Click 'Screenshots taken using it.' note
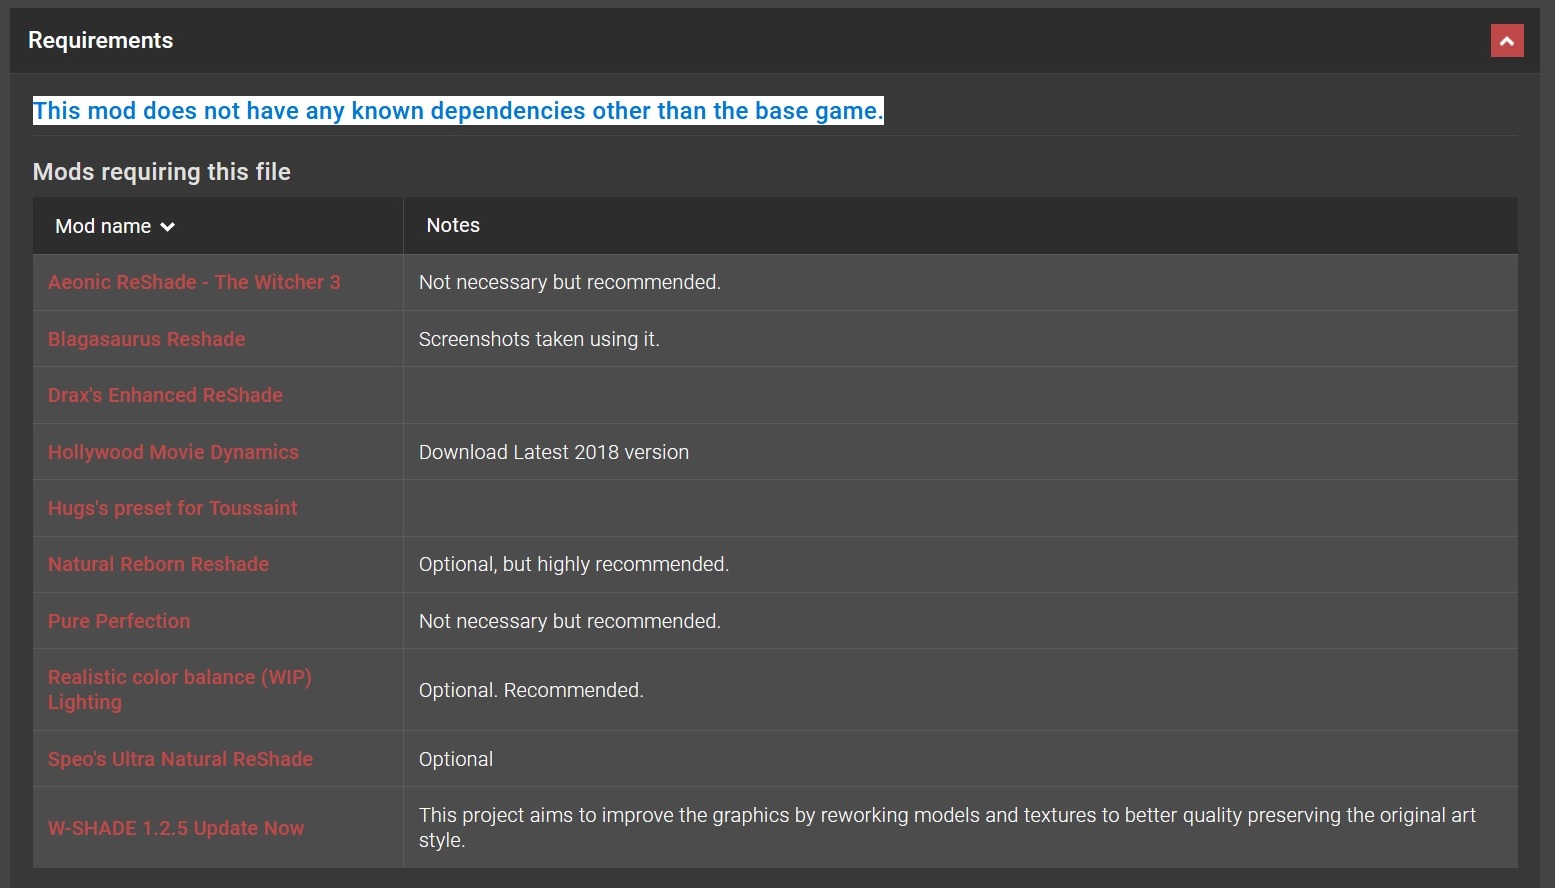This screenshot has width=1555, height=888. coord(539,339)
